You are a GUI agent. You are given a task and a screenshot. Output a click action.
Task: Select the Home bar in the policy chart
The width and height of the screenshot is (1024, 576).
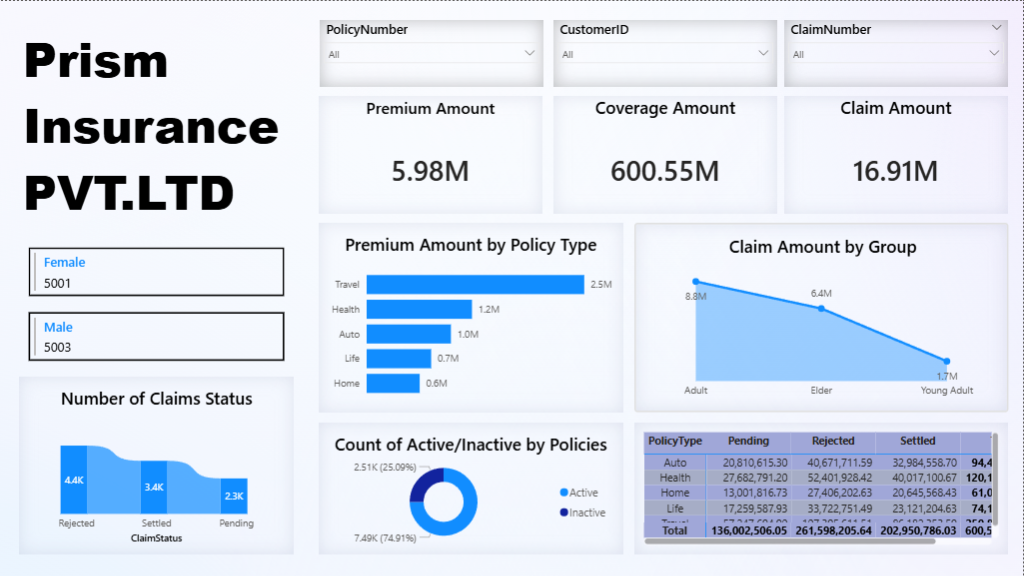coord(392,382)
